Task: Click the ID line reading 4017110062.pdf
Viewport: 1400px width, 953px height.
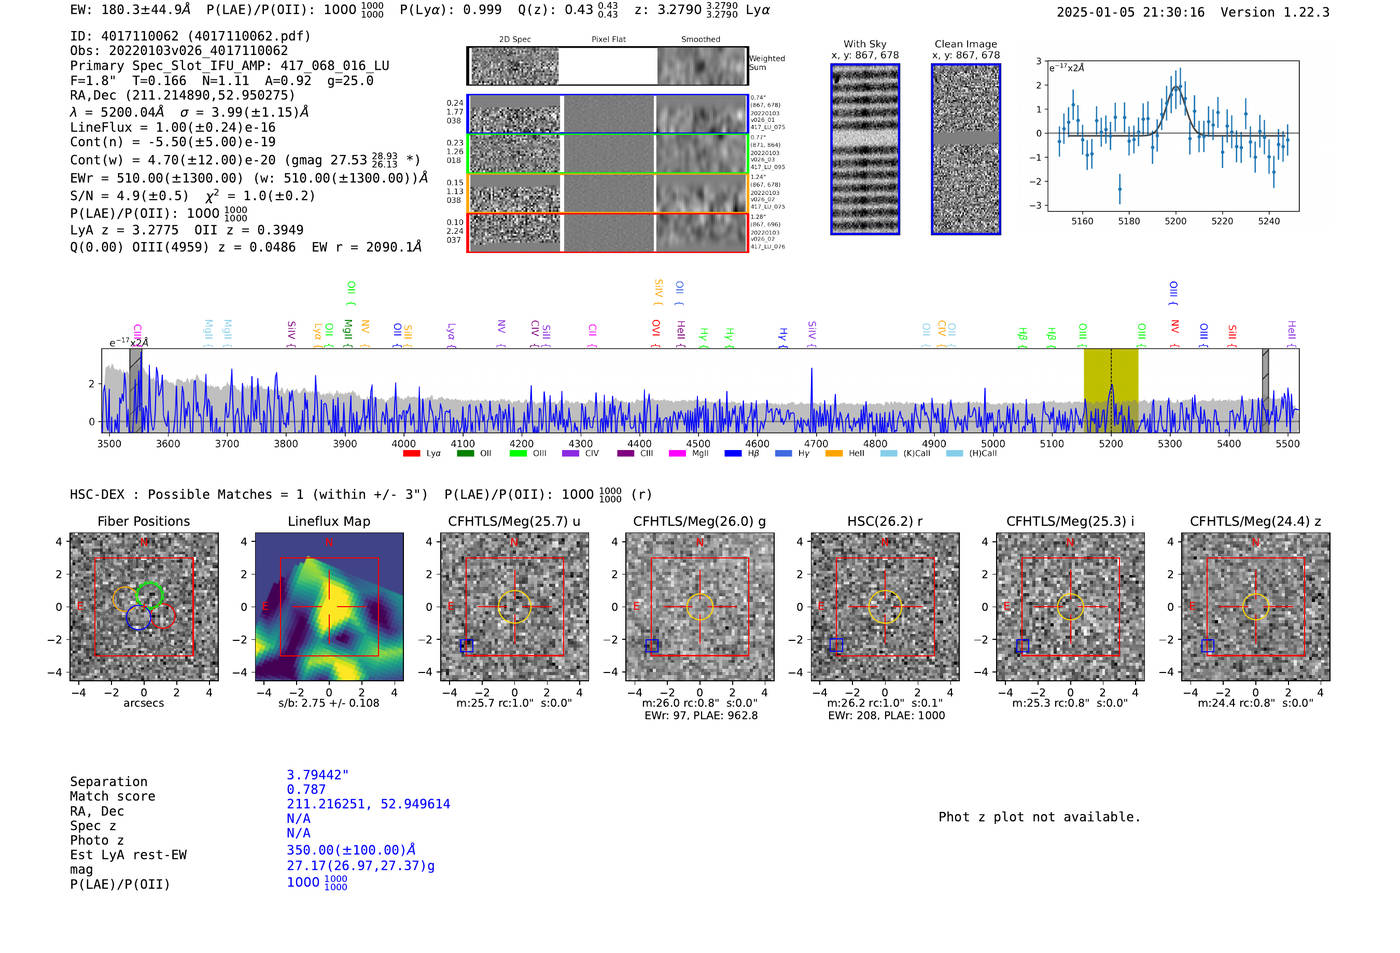Action: (x=190, y=36)
